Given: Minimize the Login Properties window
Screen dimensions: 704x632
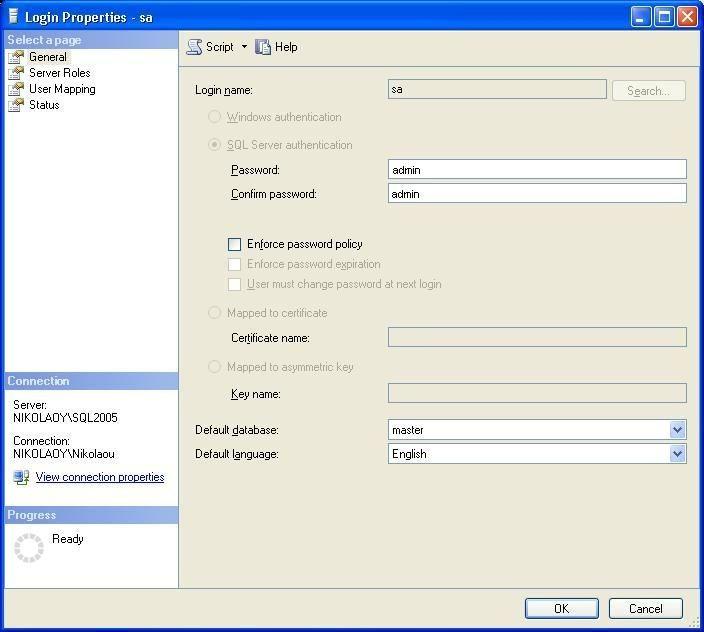Looking at the screenshot, I should click(641, 17).
